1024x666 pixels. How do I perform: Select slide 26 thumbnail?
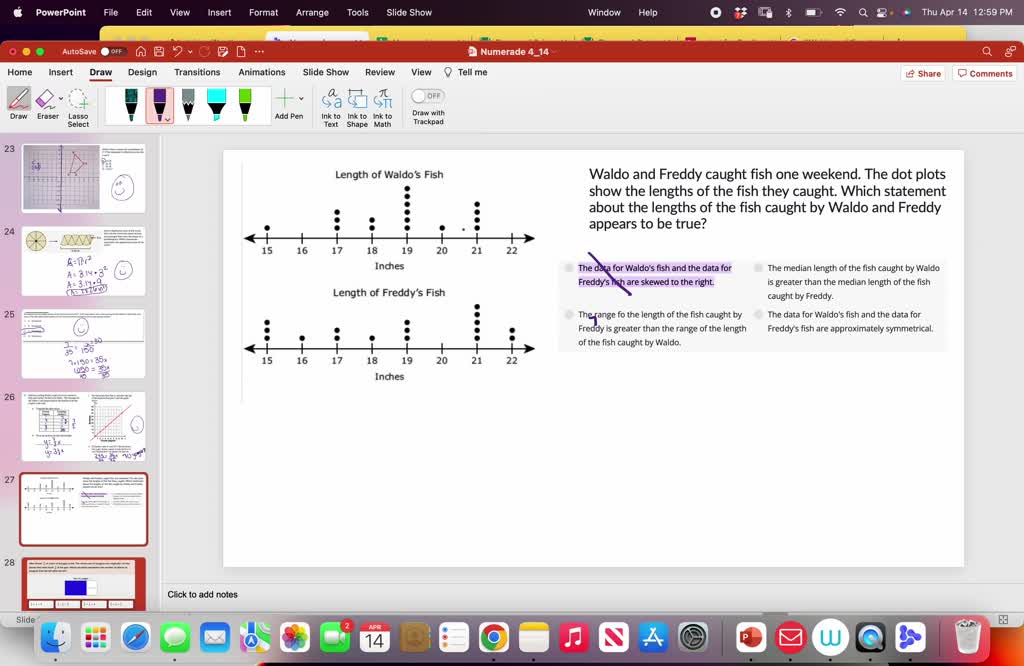click(x=84, y=426)
